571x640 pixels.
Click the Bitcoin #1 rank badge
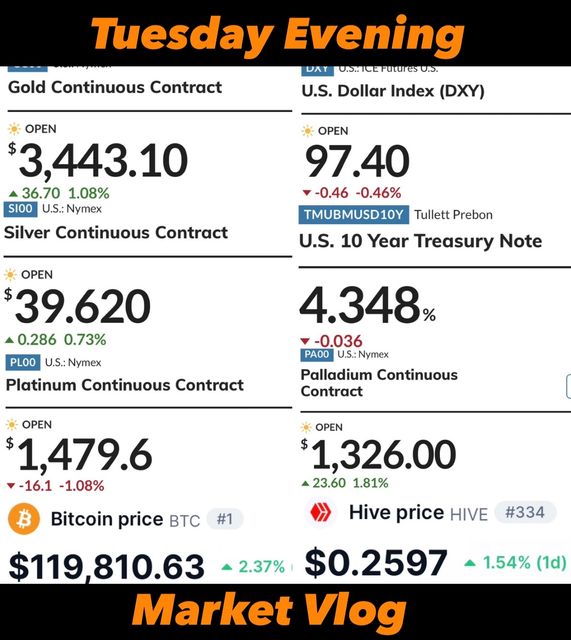click(225, 519)
